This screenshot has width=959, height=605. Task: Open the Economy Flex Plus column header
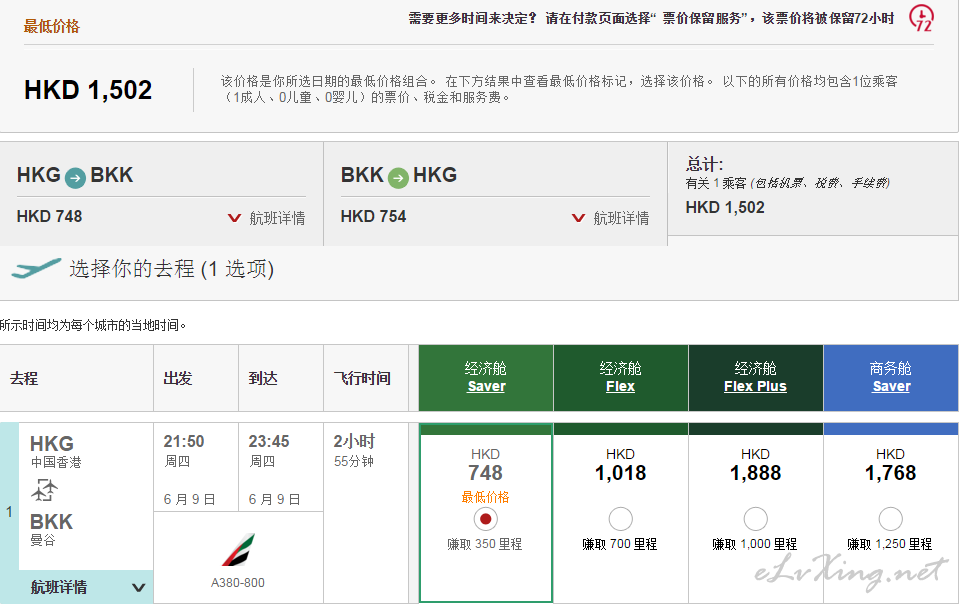(755, 386)
